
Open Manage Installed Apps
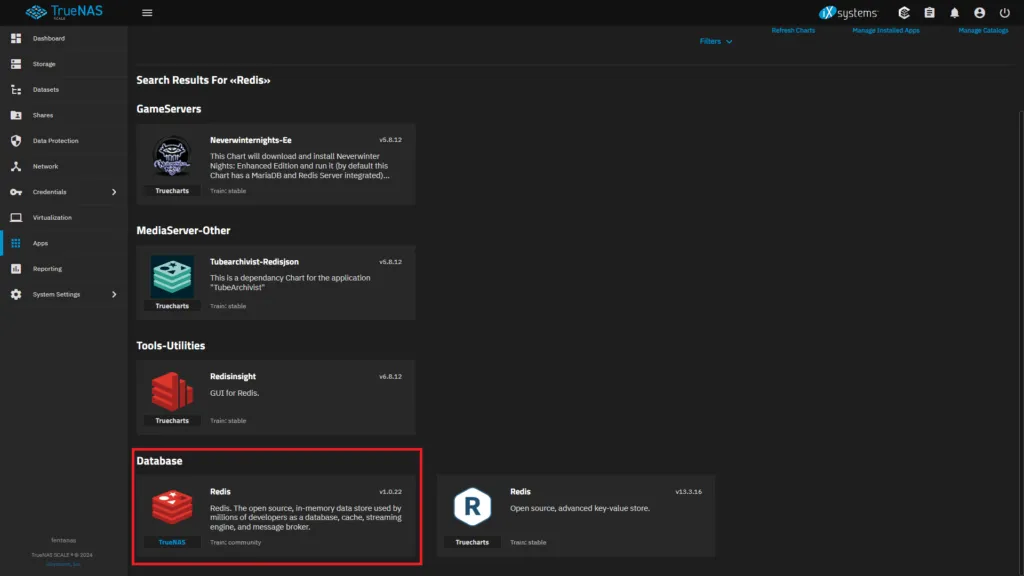tap(888, 31)
